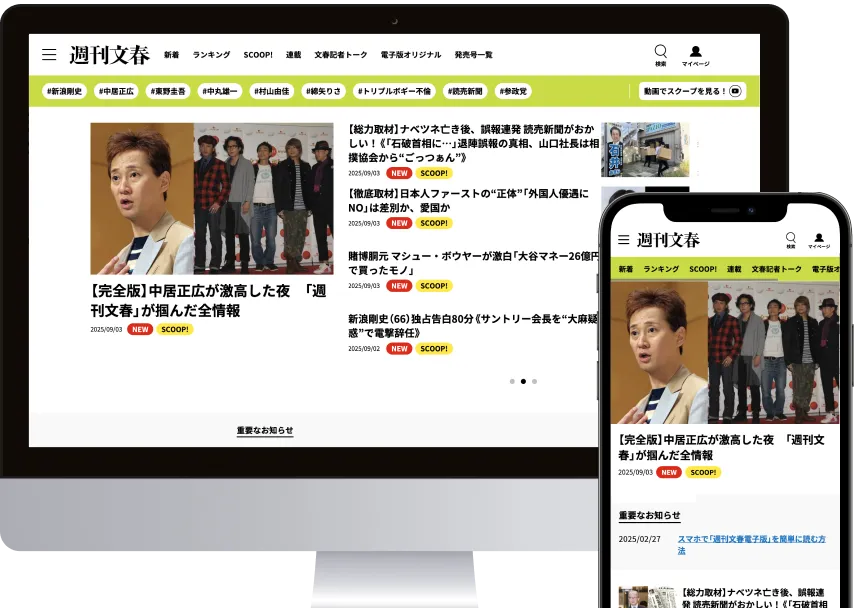Click the first carousel pagination dot

click(x=512, y=381)
